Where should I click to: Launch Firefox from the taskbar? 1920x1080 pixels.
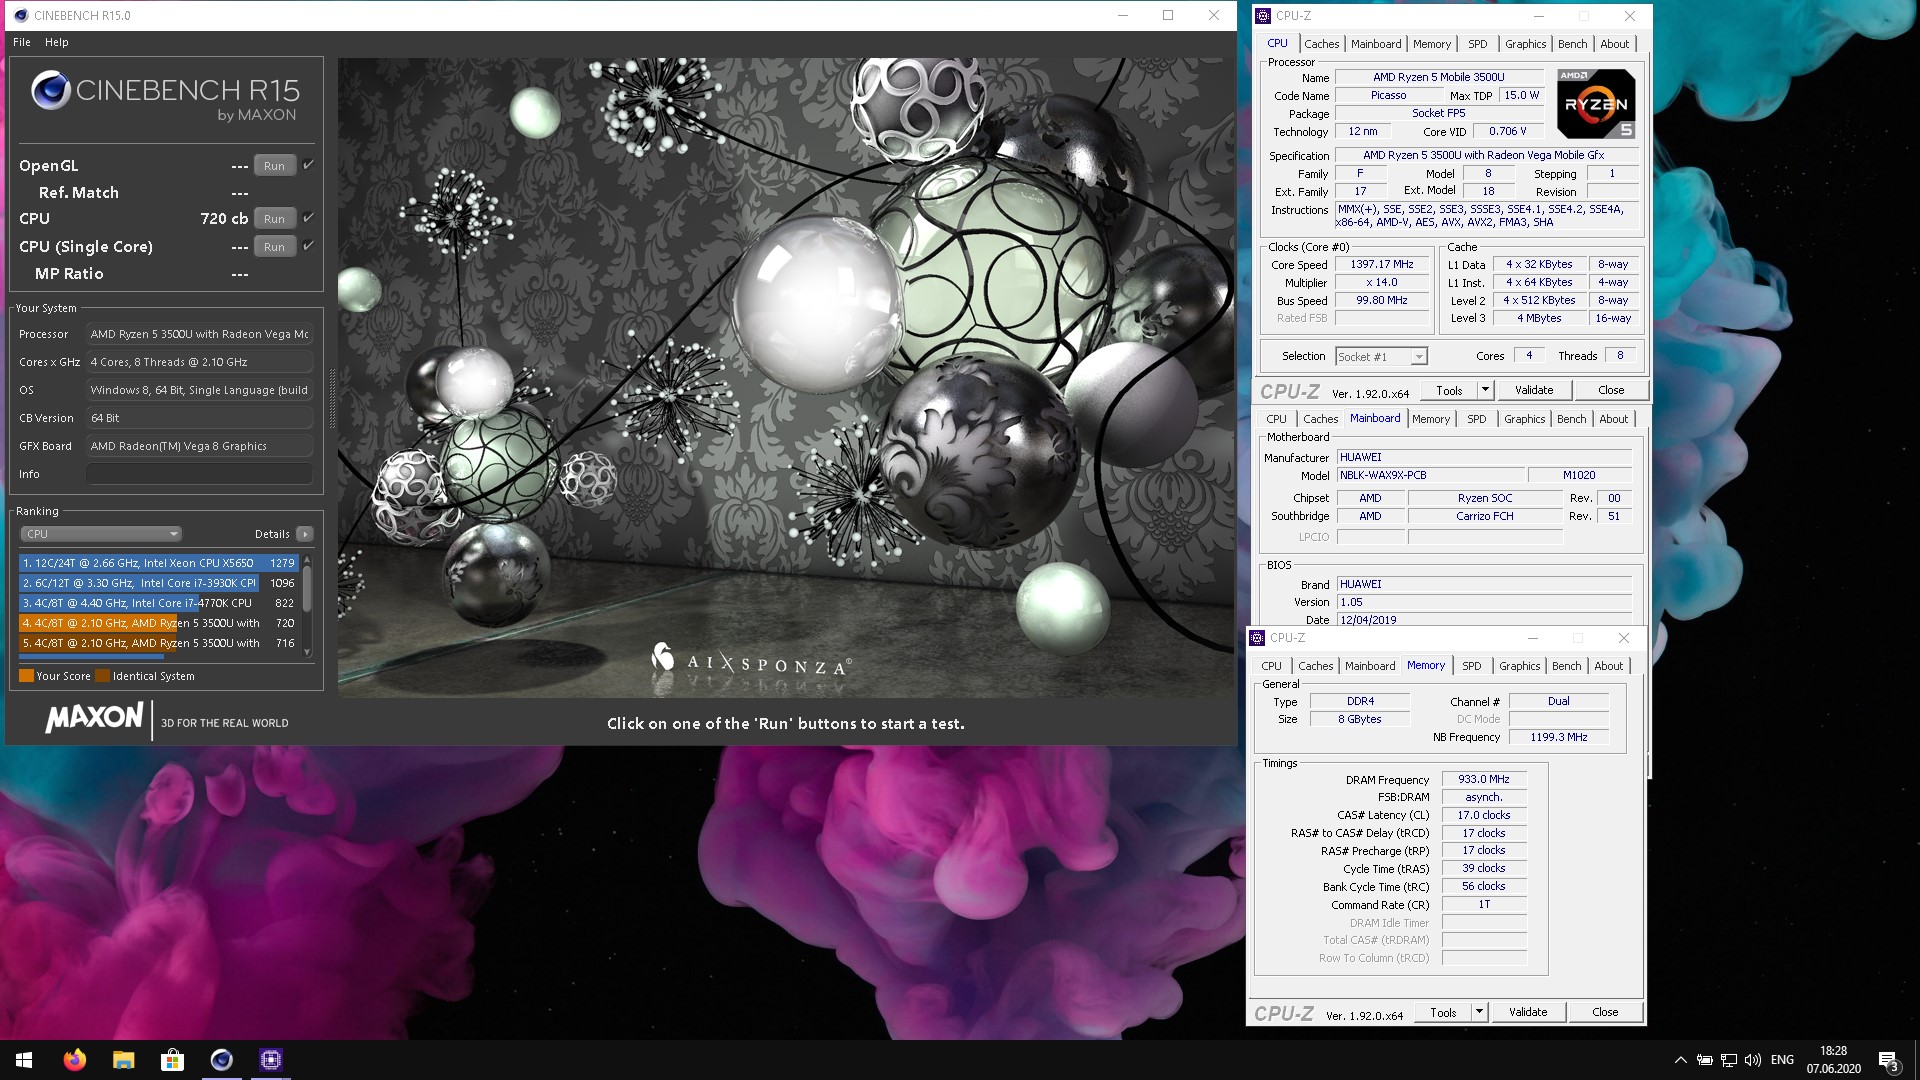click(x=74, y=1060)
